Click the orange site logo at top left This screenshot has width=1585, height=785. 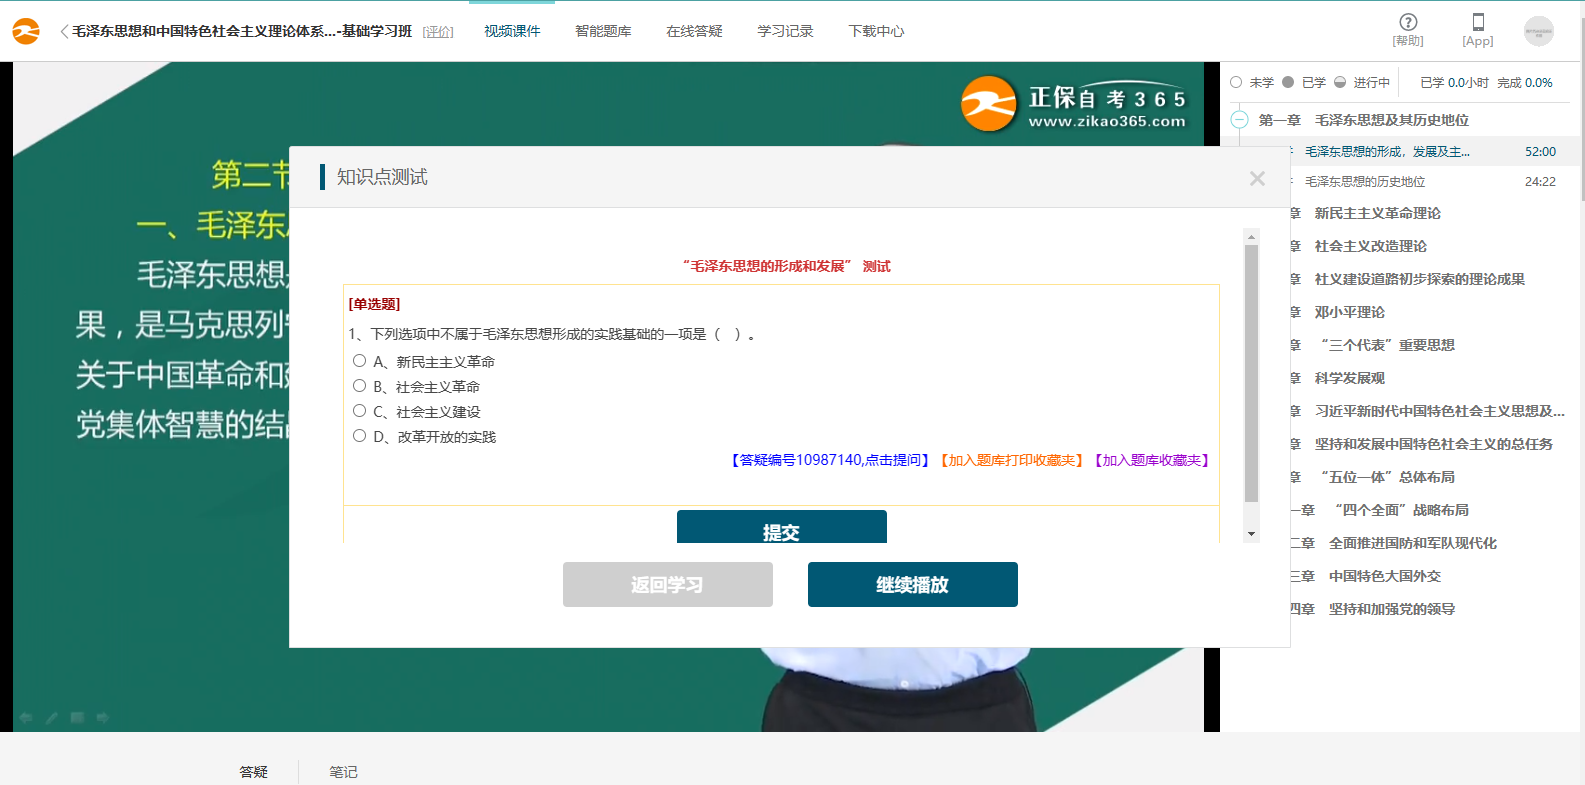[x=26, y=31]
